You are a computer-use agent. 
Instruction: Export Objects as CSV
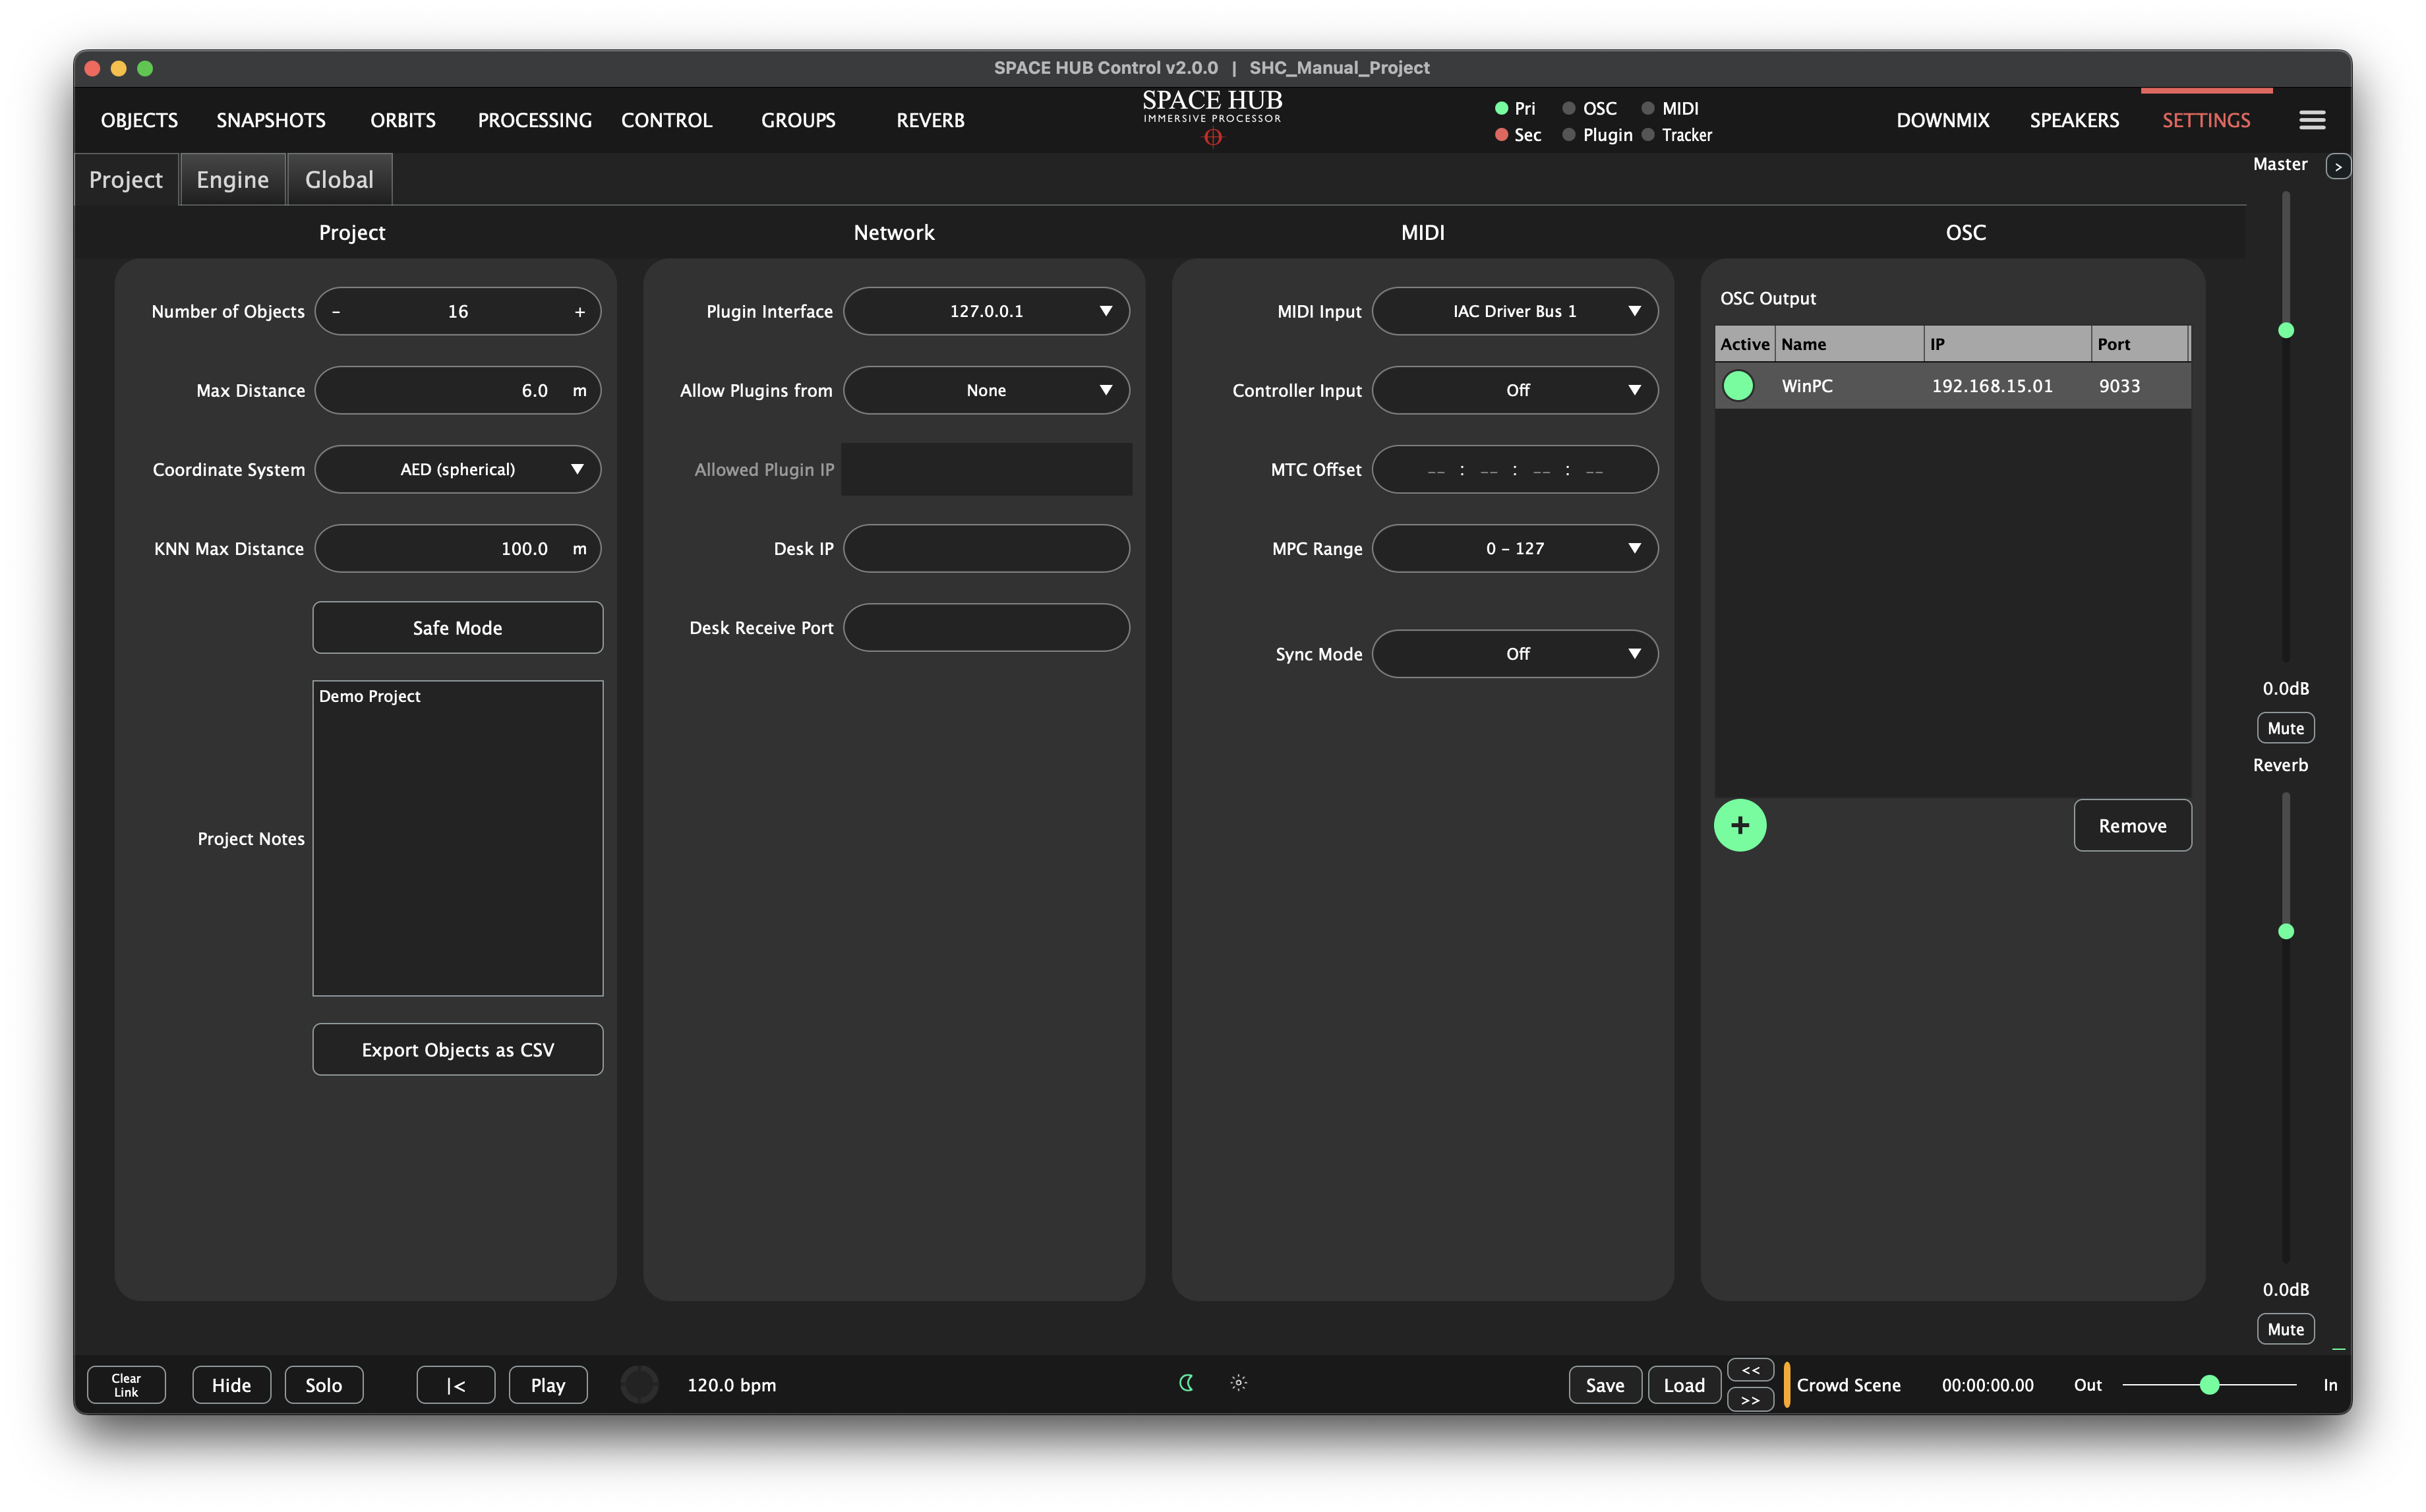click(457, 1049)
